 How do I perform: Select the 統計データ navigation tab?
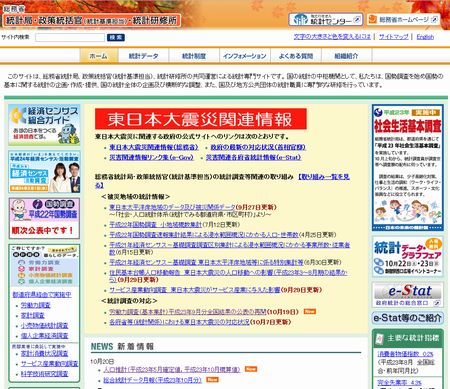tap(144, 56)
